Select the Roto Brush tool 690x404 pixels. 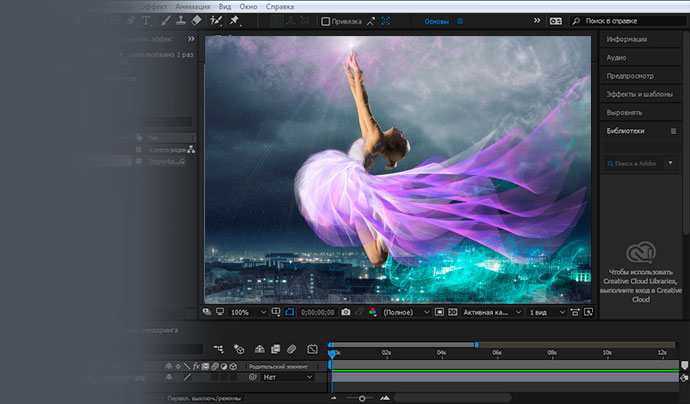click(x=216, y=20)
